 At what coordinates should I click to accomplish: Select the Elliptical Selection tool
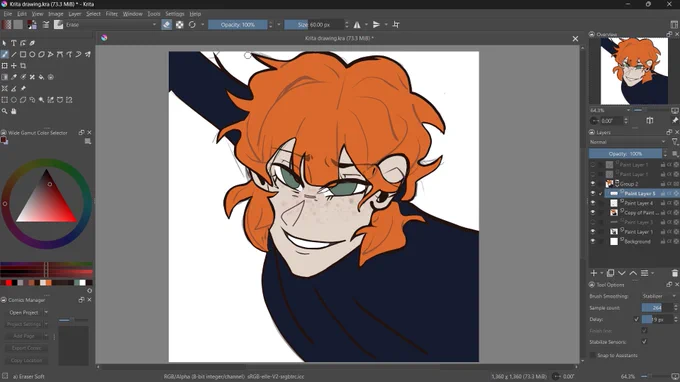(13, 100)
